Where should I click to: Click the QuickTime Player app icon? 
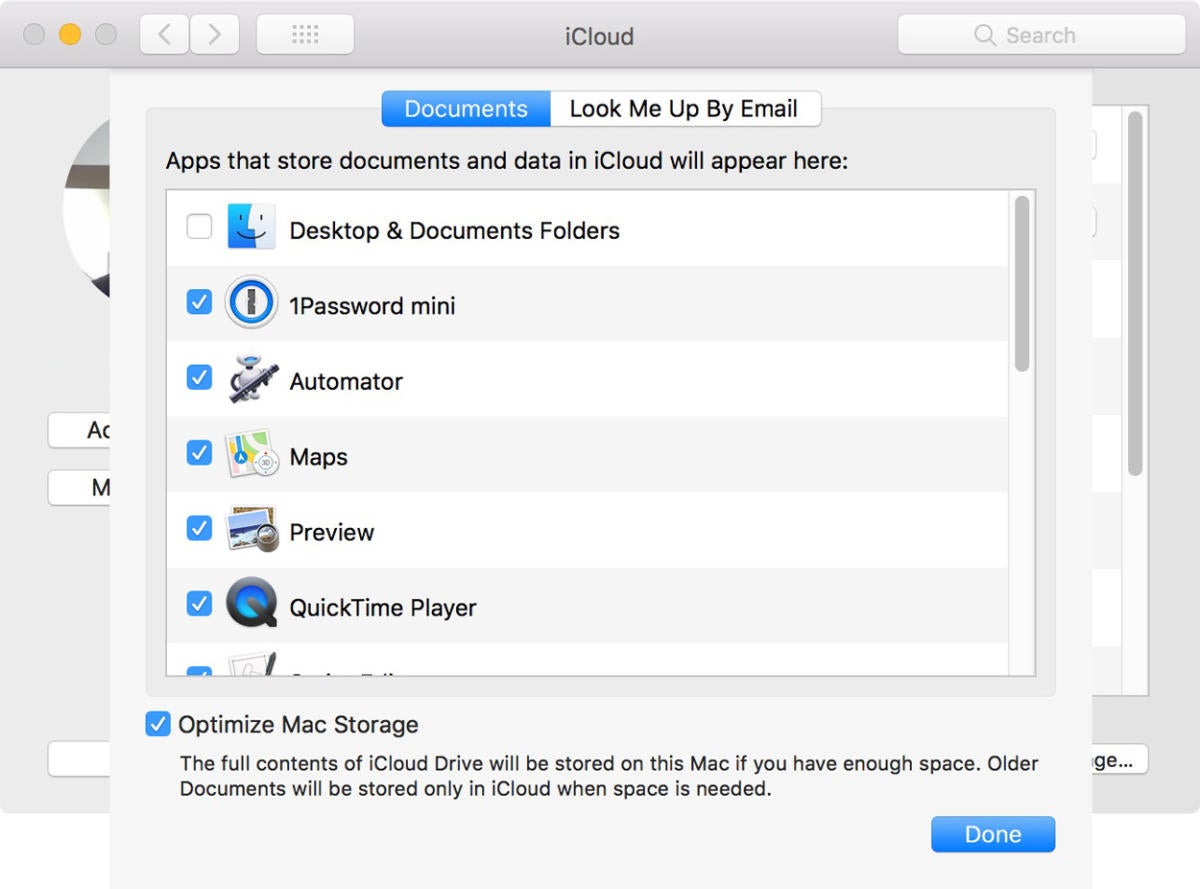[x=251, y=604]
